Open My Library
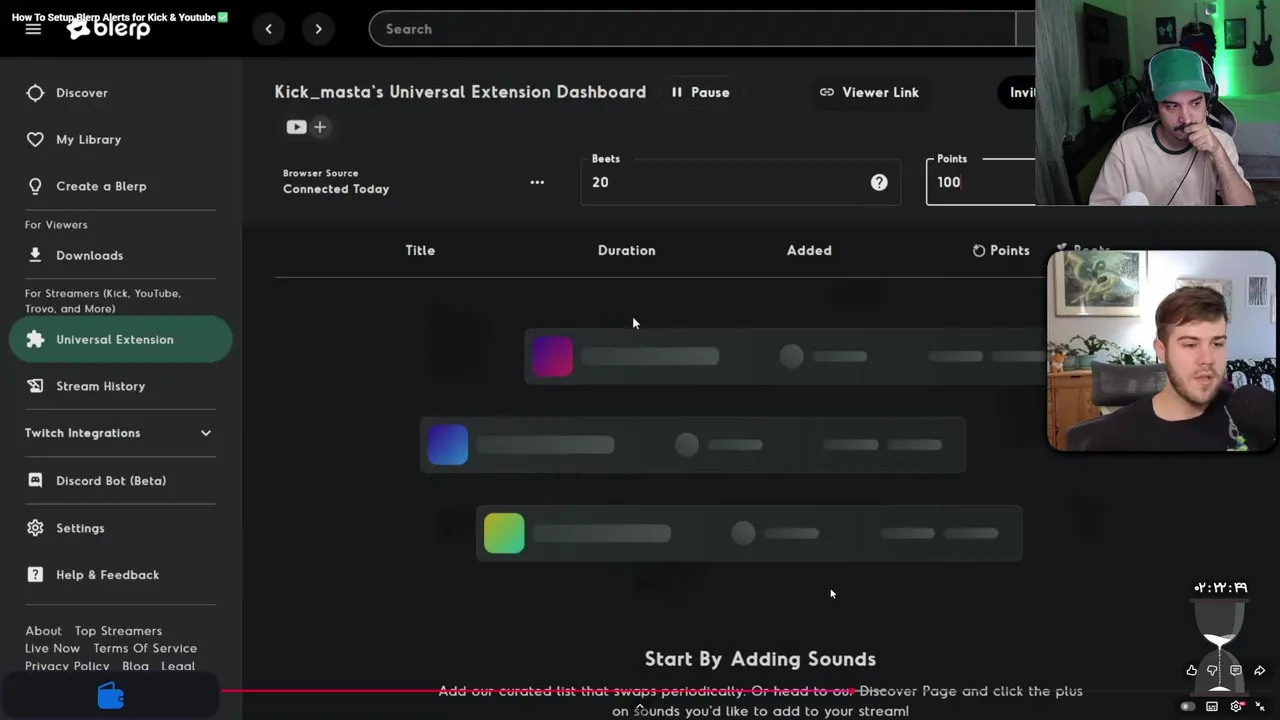1280x720 pixels. tap(88, 140)
